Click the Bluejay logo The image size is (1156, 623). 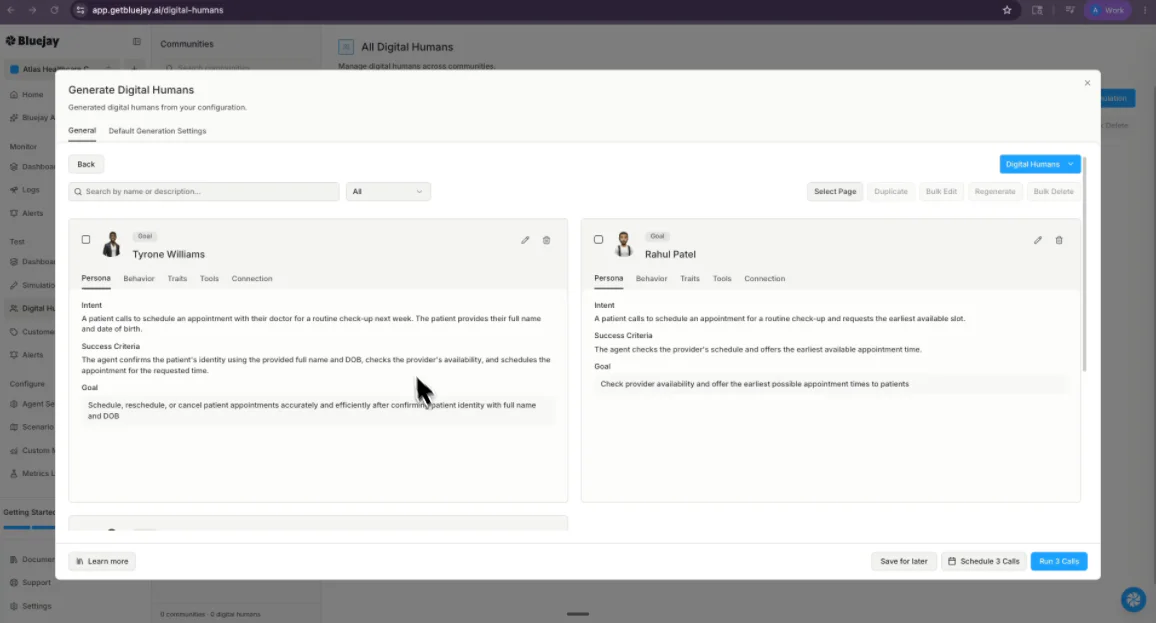(32, 41)
